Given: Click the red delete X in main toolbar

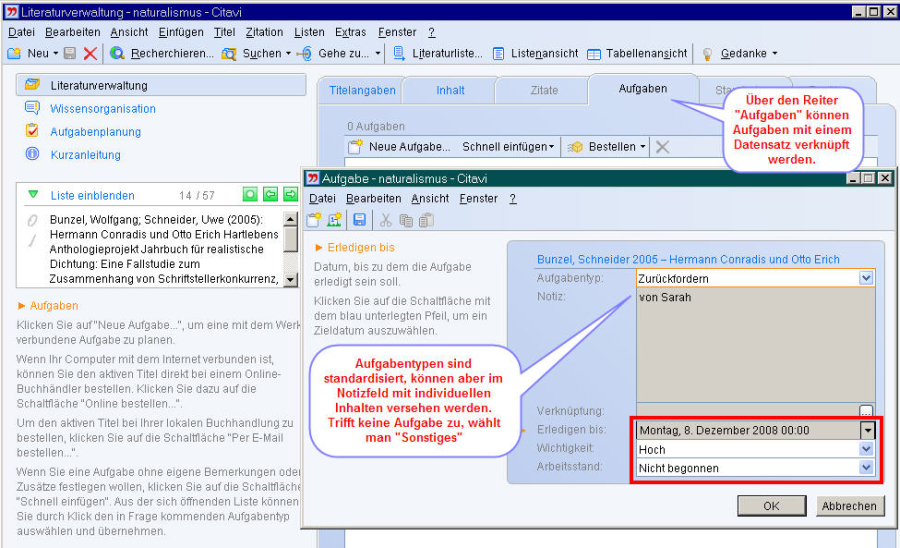Looking at the screenshot, I should pos(91,53).
